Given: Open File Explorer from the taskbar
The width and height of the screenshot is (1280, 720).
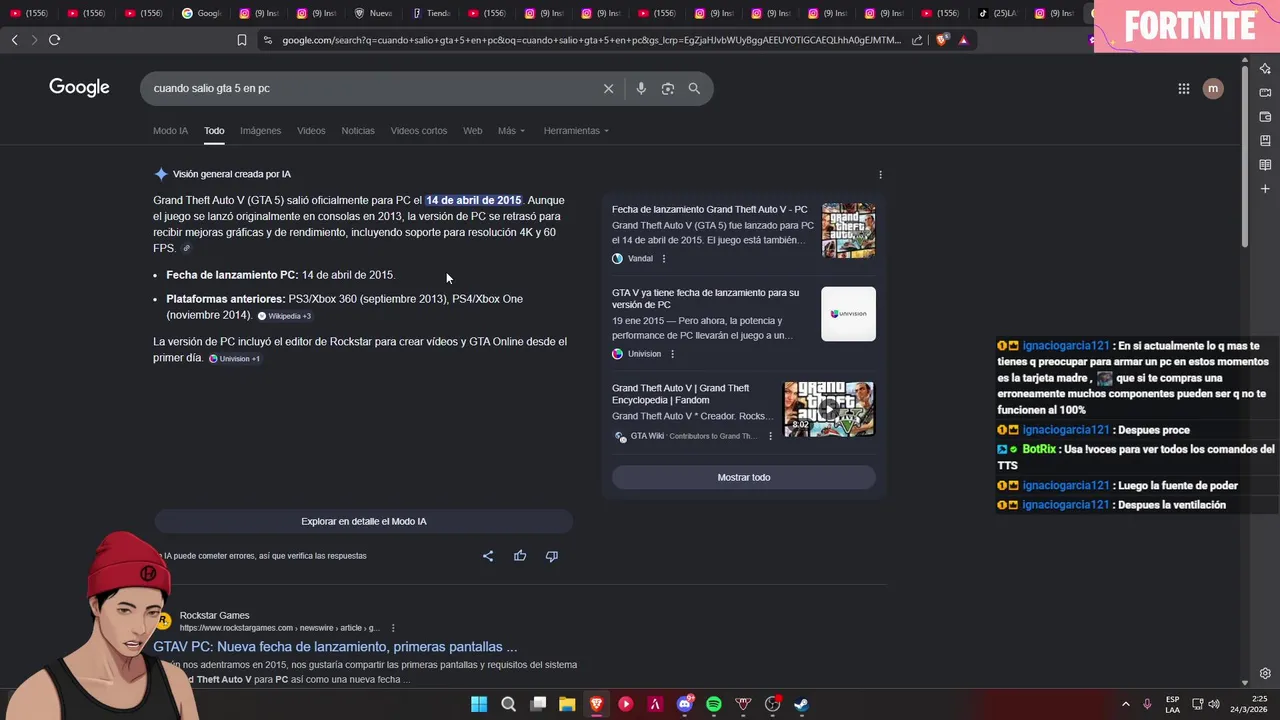Looking at the screenshot, I should (x=567, y=704).
